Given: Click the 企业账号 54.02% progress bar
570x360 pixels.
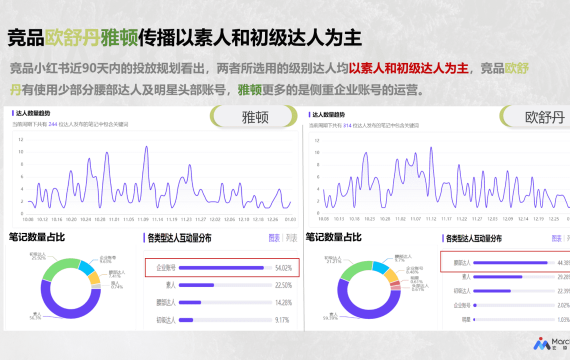Looking at the screenshot, I should pos(225,268).
